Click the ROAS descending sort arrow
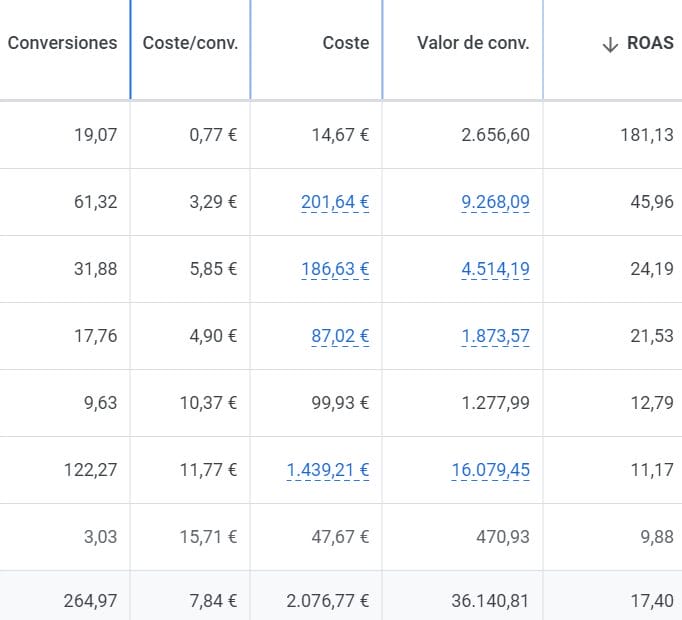Image resolution: width=682 pixels, height=620 pixels. click(611, 44)
